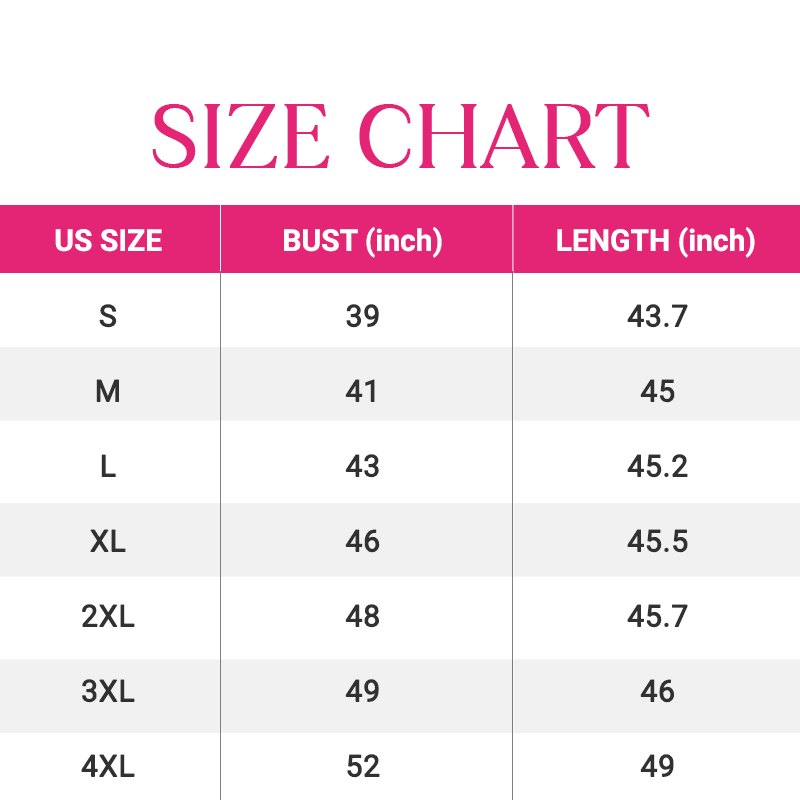The height and width of the screenshot is (800, 800).
Task: Click the M size row label
Action: 108,391
